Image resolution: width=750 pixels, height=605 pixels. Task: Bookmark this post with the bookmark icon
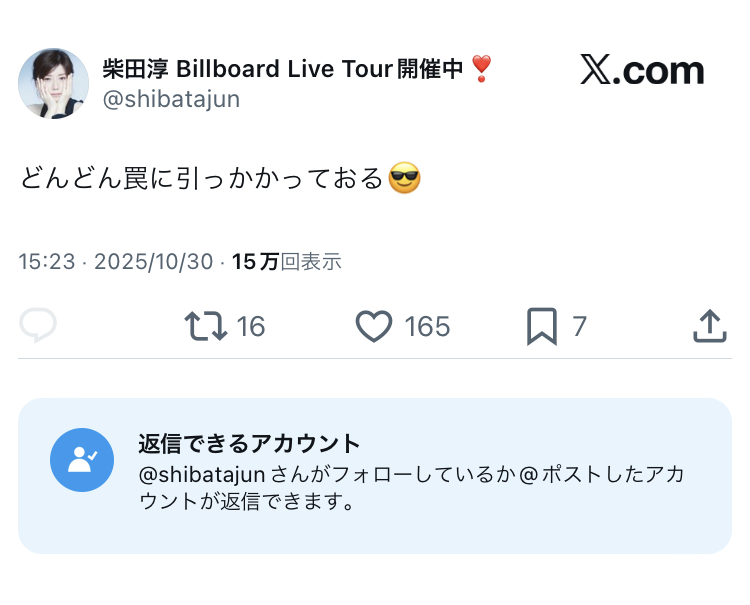pos(541,326)
